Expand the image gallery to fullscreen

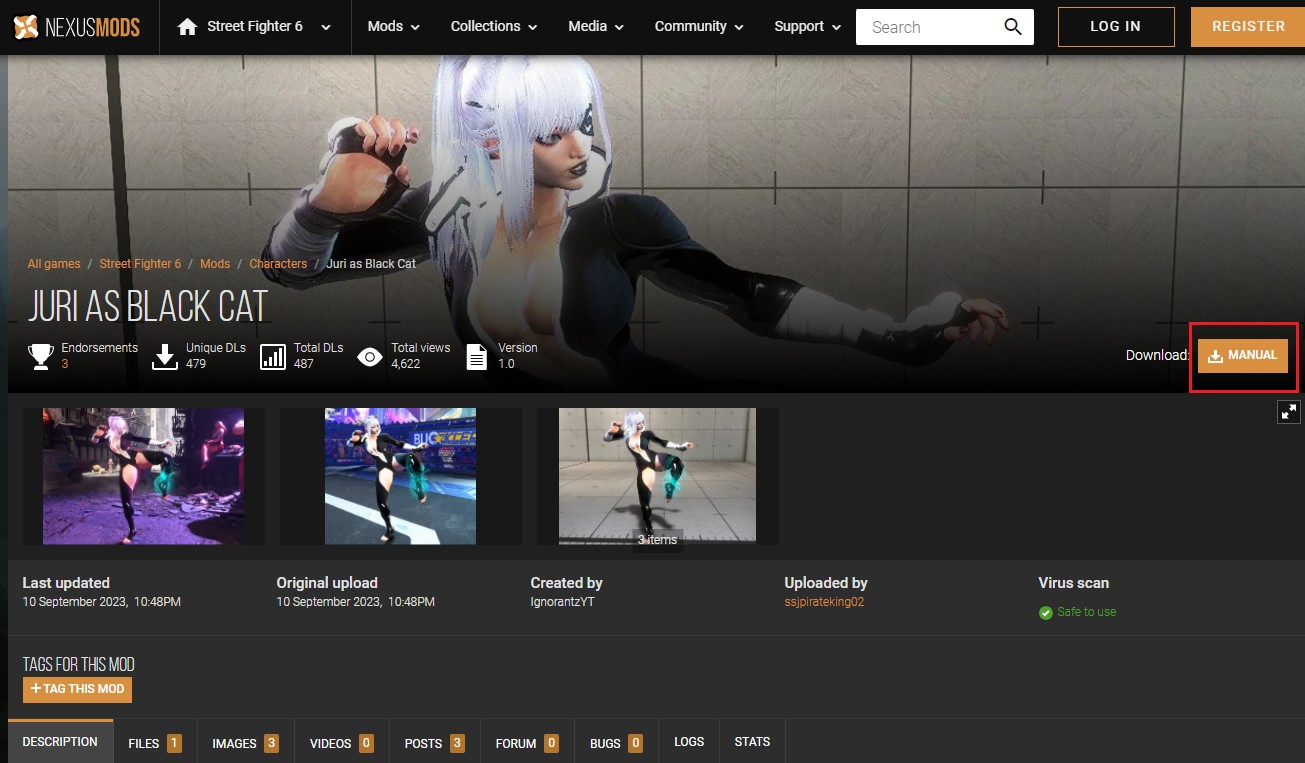point(1289,411)
